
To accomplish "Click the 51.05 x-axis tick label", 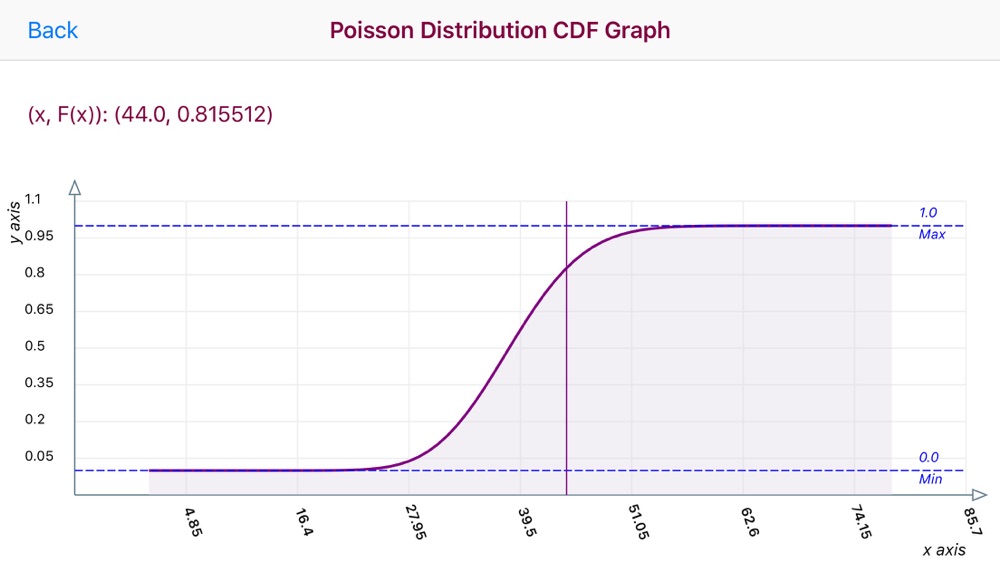I will pos(638,522).
